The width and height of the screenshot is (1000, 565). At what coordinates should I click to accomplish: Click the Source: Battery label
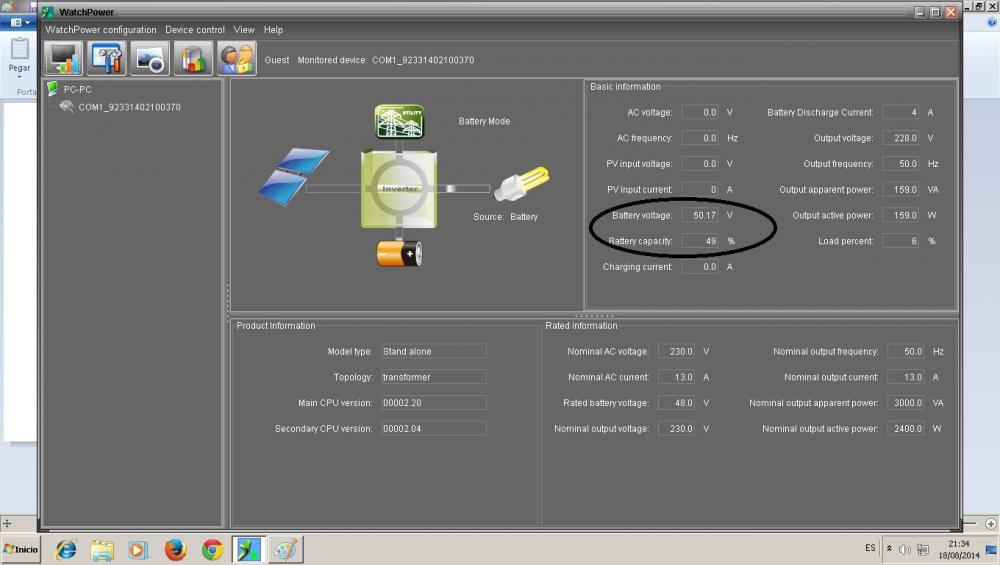click(505, 217)
